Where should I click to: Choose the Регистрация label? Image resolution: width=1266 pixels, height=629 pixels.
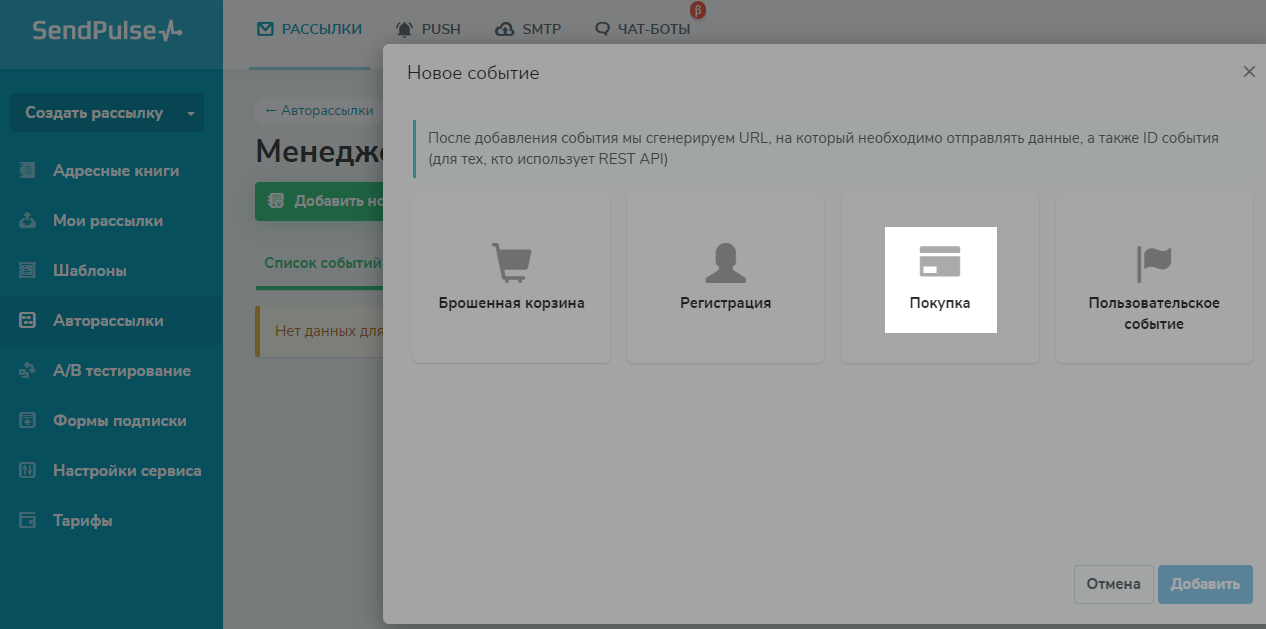(726, 303)
